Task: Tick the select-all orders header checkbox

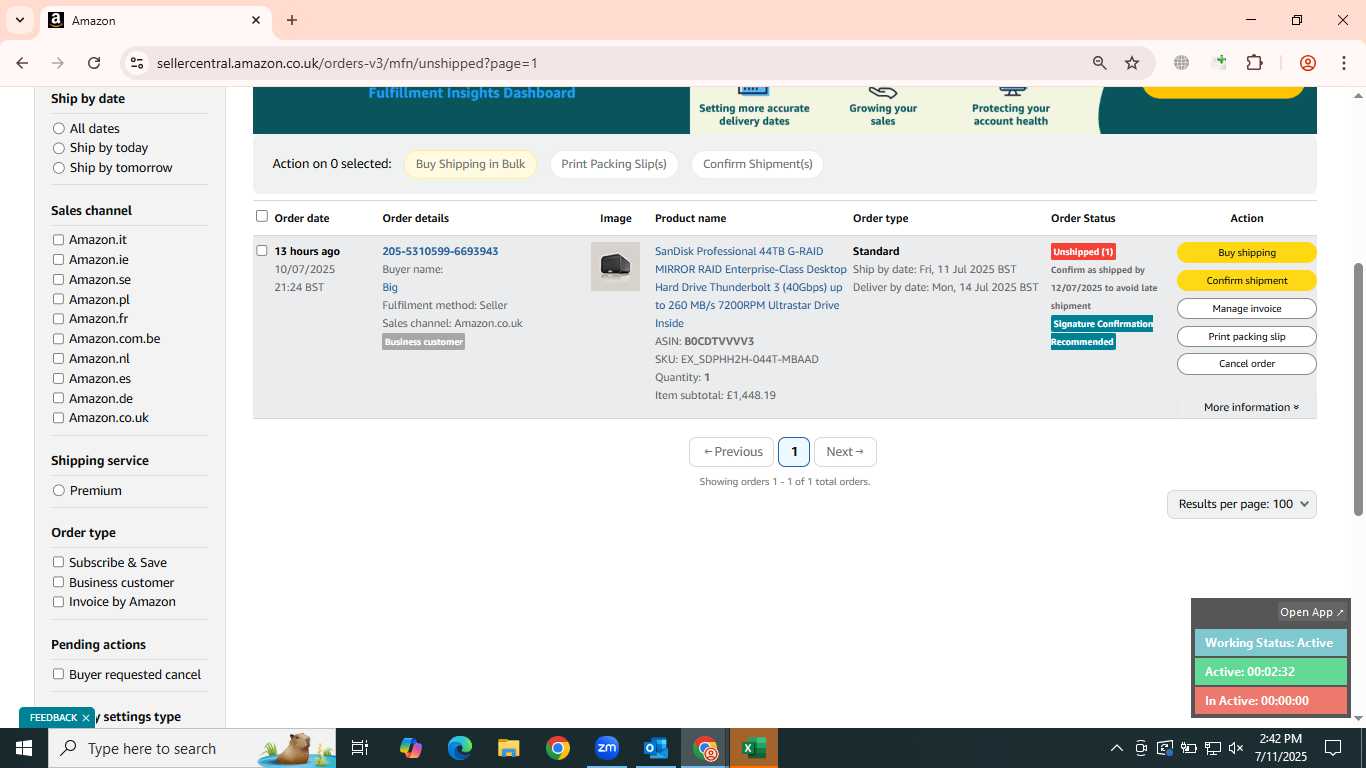Action: [262, 216]
